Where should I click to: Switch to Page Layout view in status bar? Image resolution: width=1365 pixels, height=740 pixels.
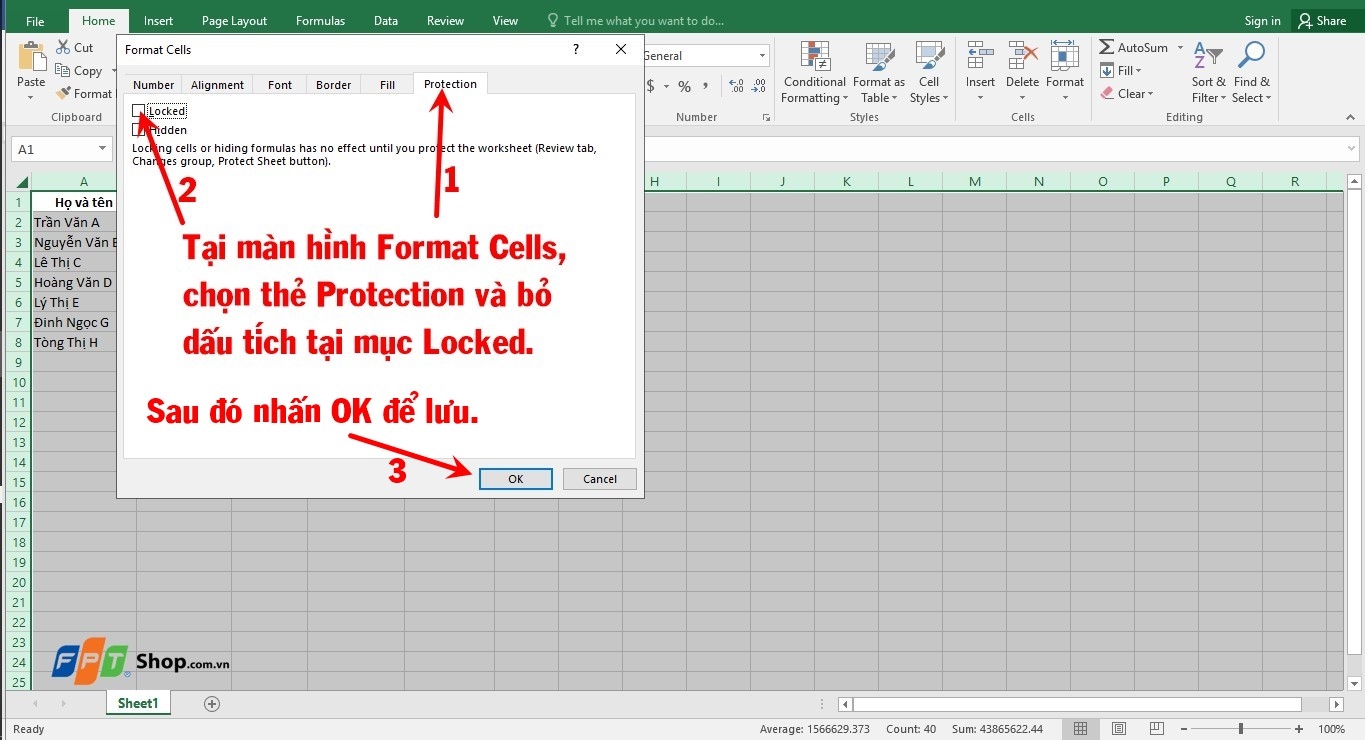[x=1119, y=729]
